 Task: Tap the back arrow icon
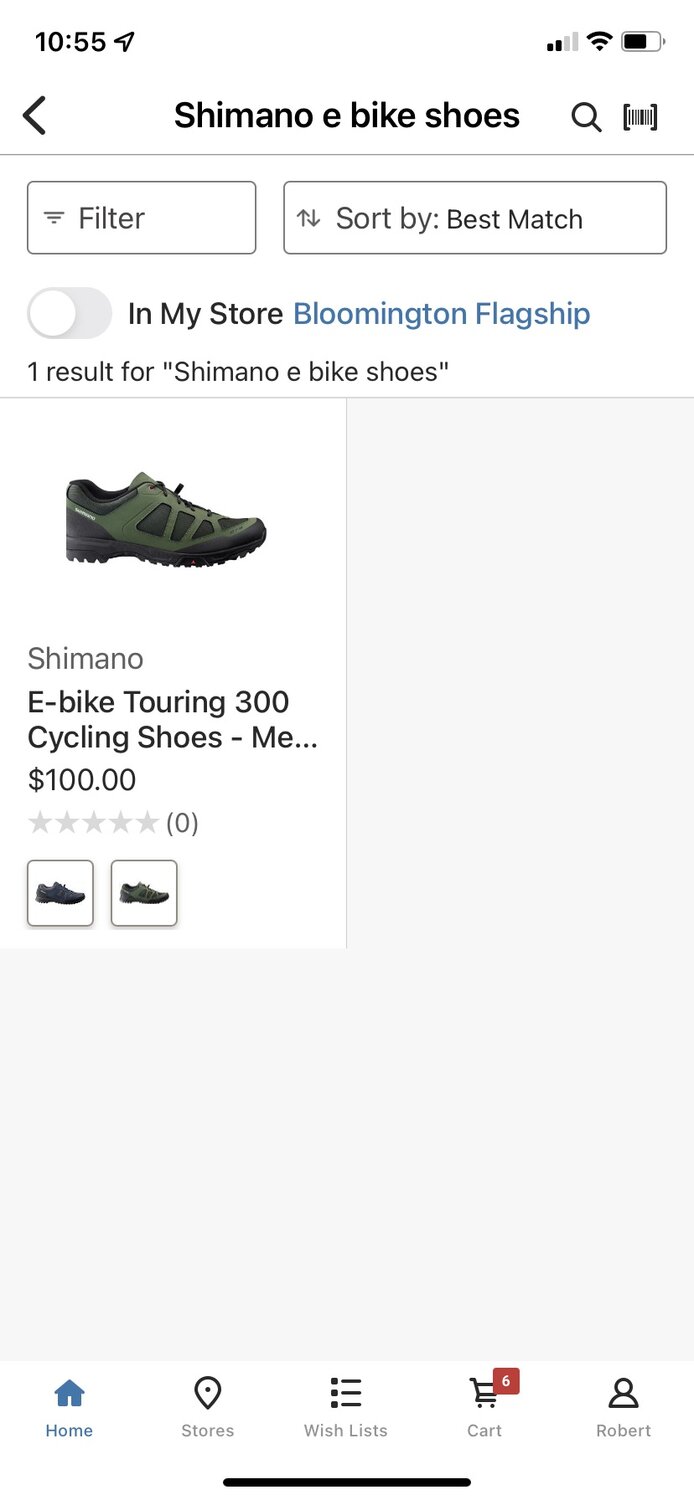tap(35, 116)
